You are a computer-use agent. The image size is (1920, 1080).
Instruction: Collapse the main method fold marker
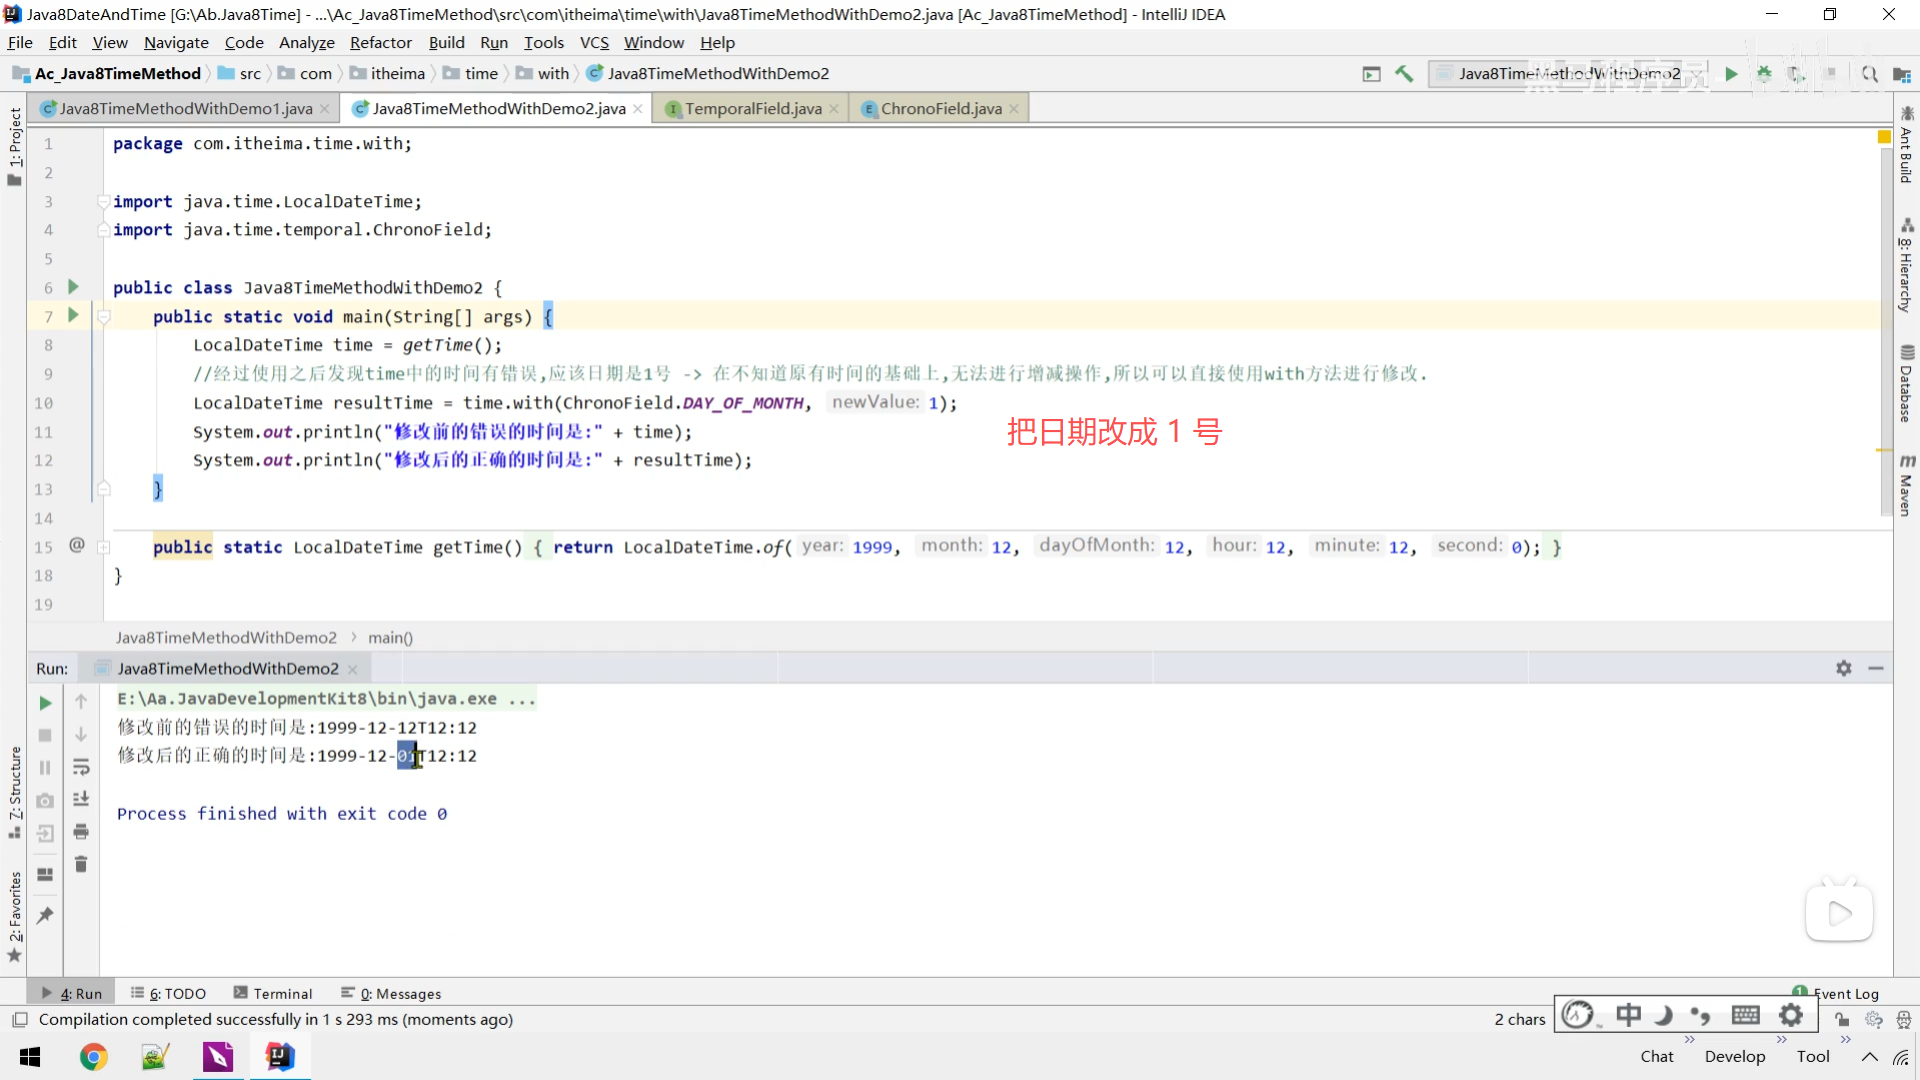pyautogui.click(x=103, y=317)
